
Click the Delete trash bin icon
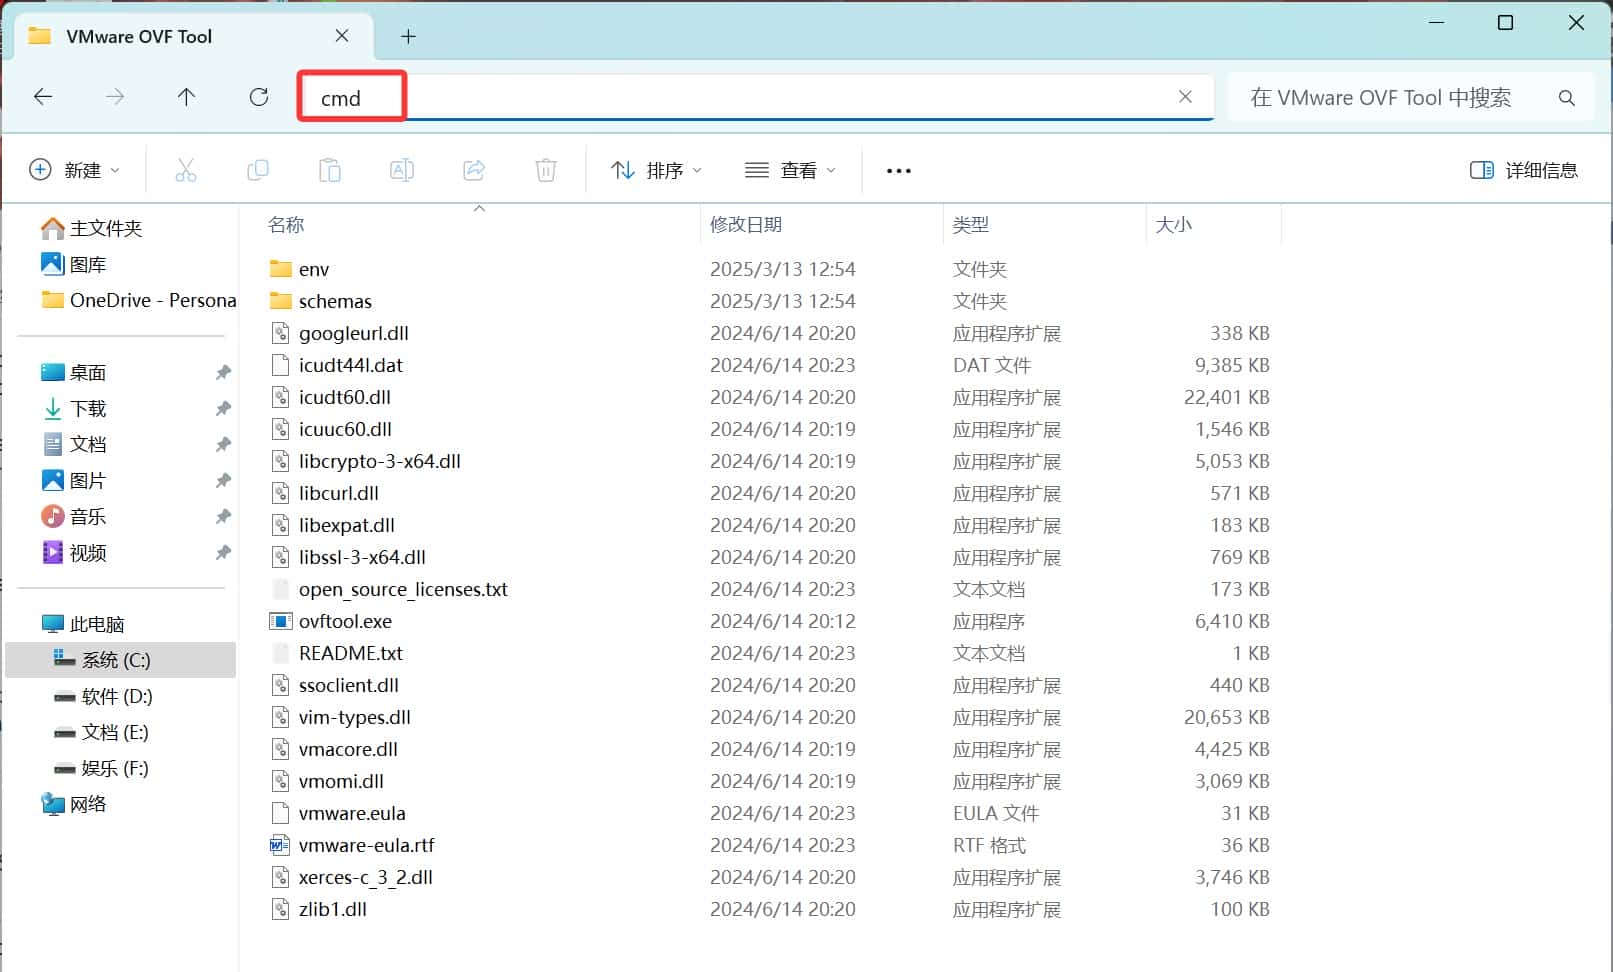[x=546, y=170]
